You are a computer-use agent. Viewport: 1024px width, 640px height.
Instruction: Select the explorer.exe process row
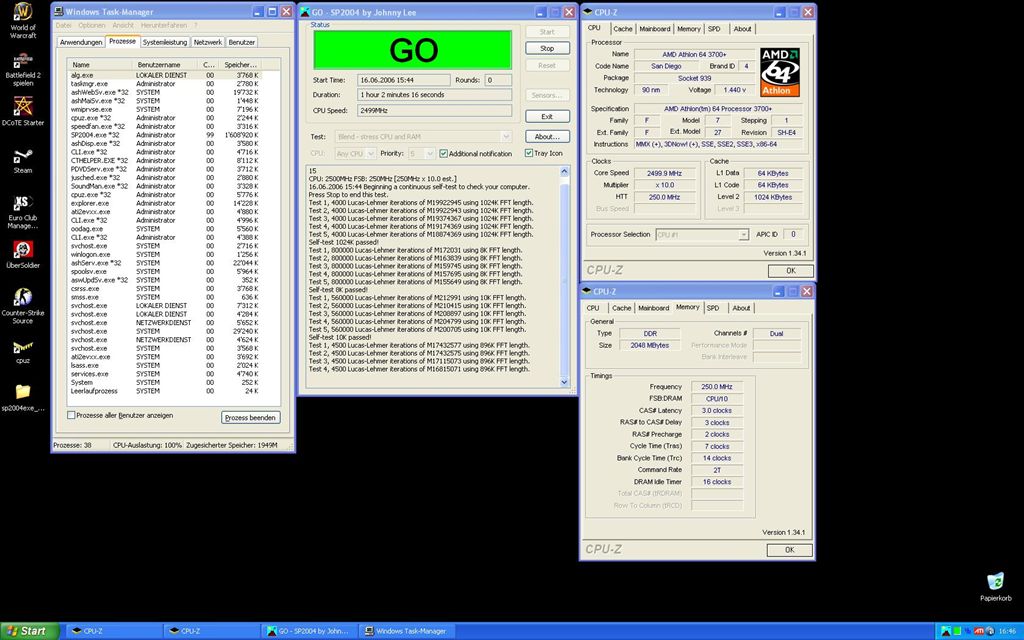click(x=165, y=203)
